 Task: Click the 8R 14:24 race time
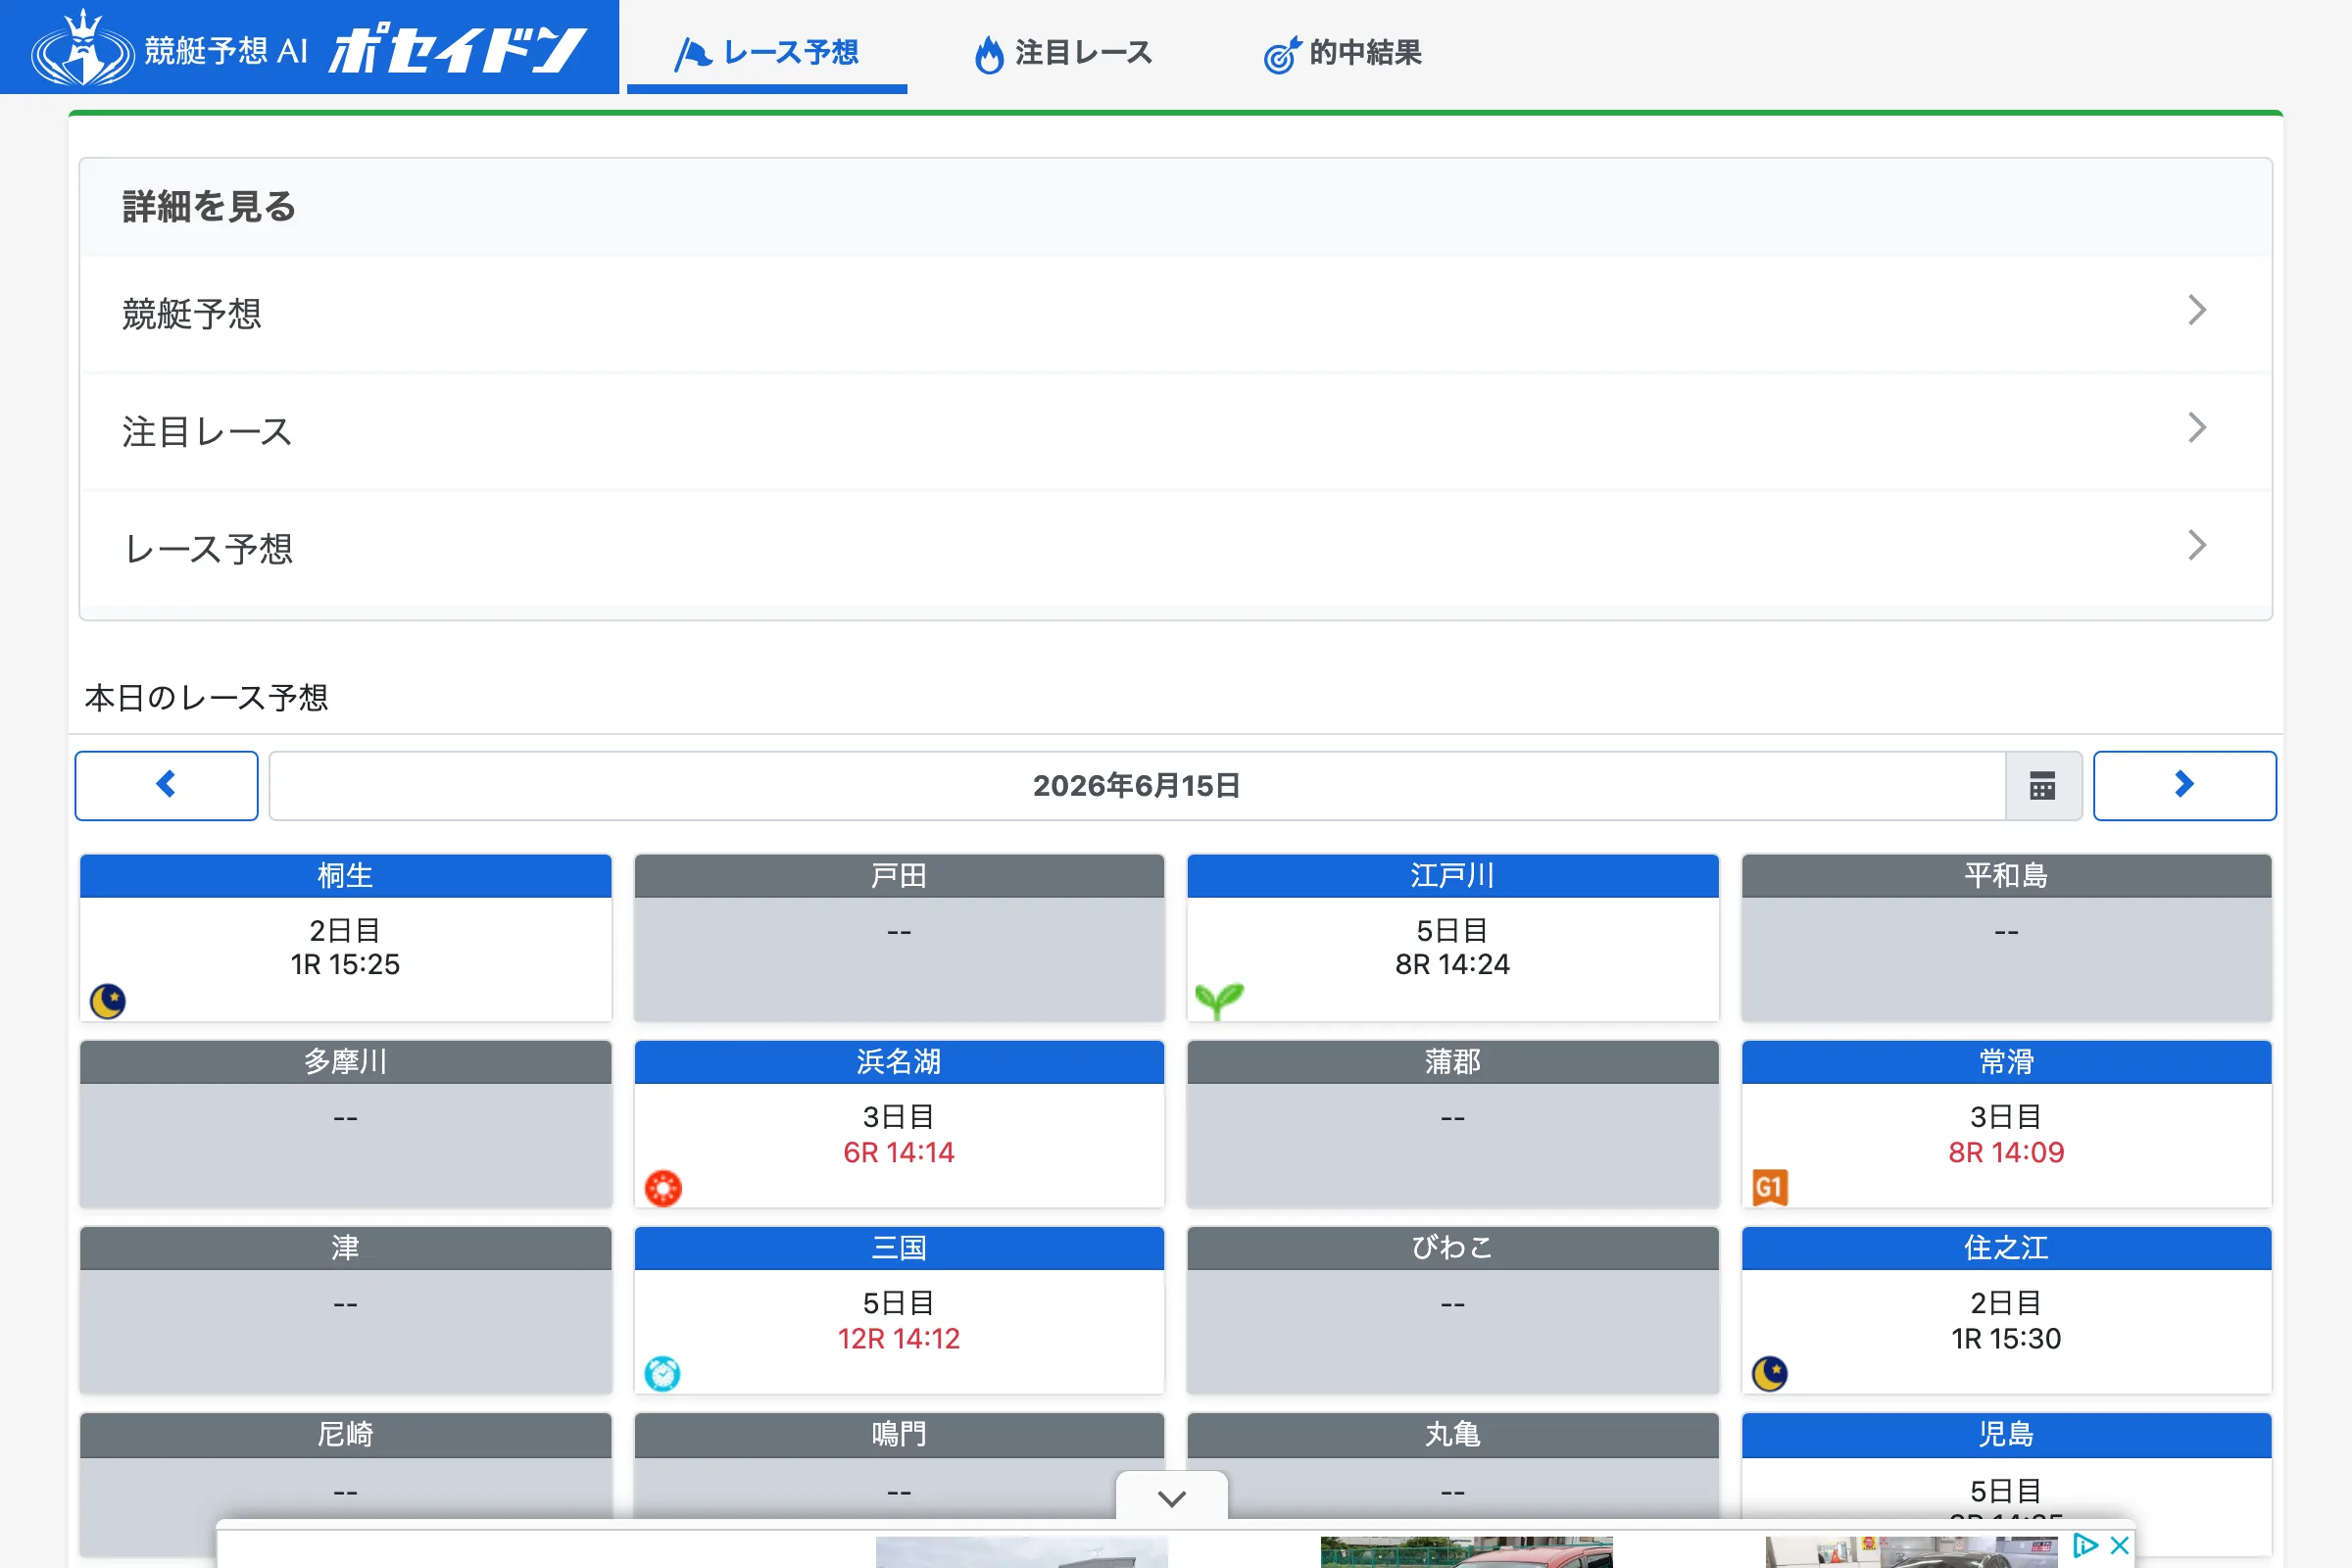tap(1452, 964)
